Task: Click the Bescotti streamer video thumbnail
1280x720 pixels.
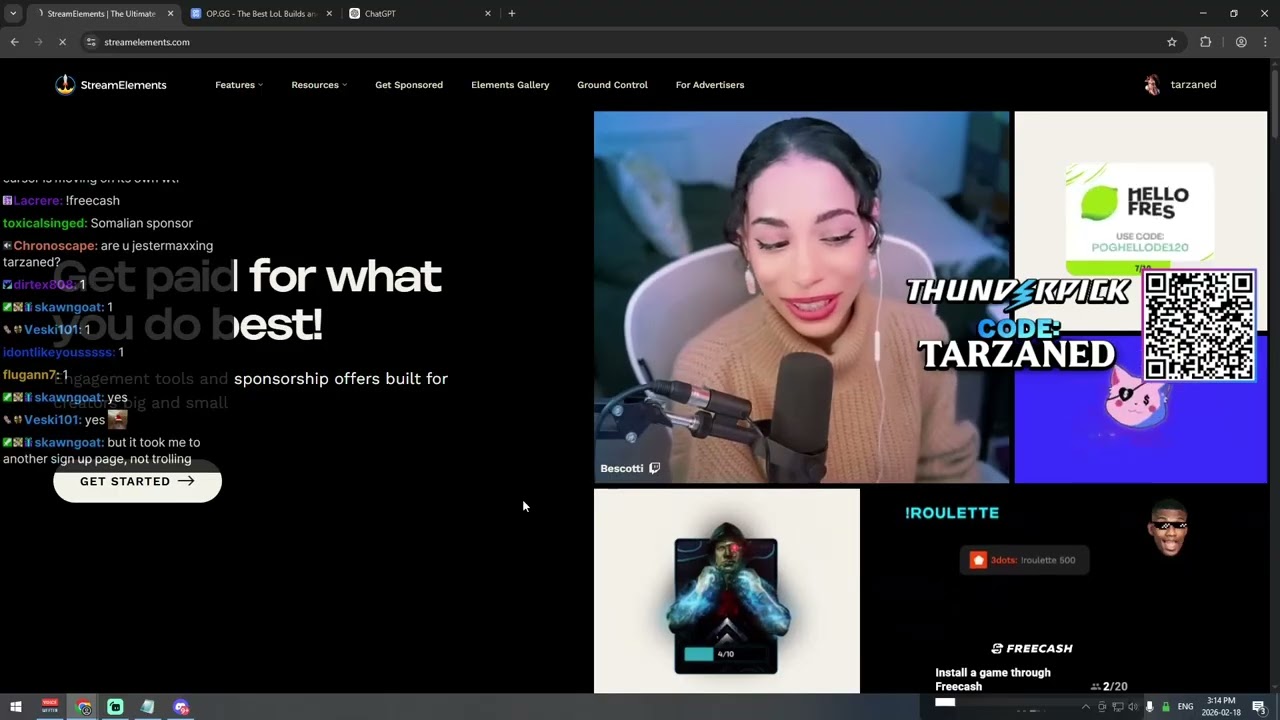Action: click(x=801, y=297)
